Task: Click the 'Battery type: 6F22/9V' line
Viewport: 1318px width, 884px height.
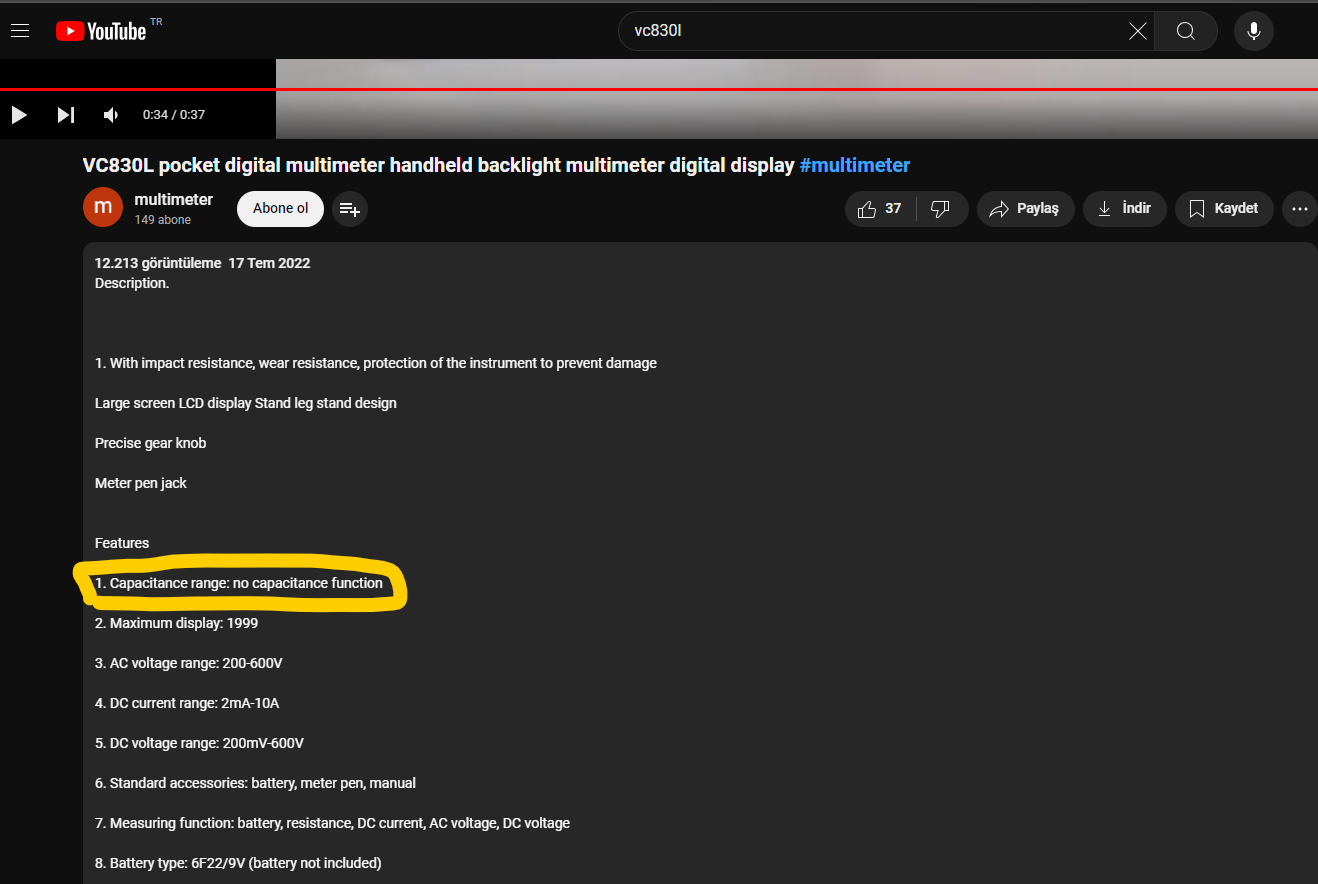Action: [x=238, y=863]
